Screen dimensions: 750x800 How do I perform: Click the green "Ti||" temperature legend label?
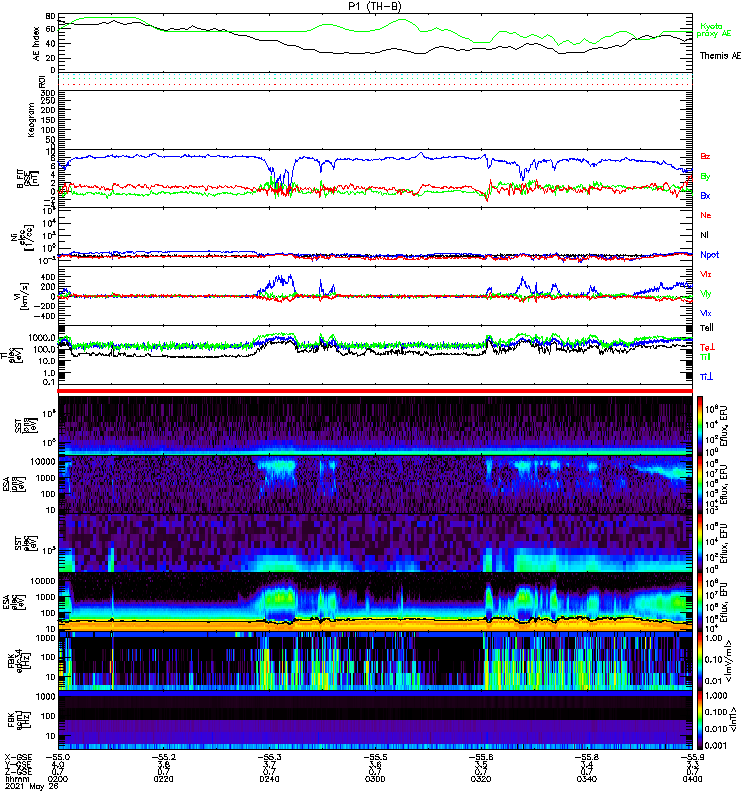pyautogui.click(x=705, y=357)
